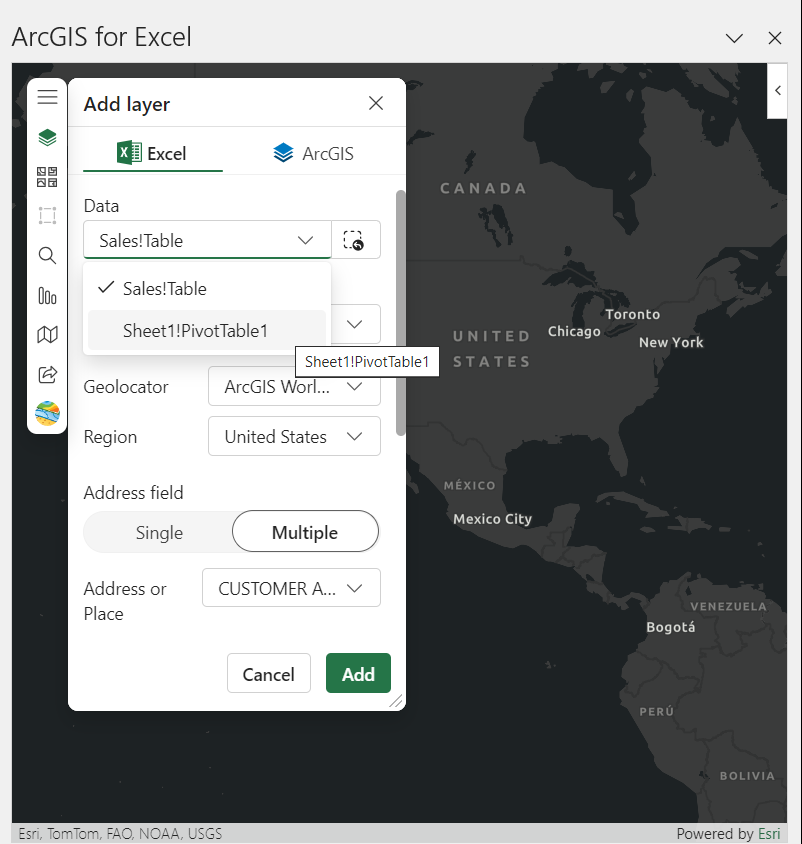802x844 pixels.
Task: Select Single address field option
Action: coord(159,532)
